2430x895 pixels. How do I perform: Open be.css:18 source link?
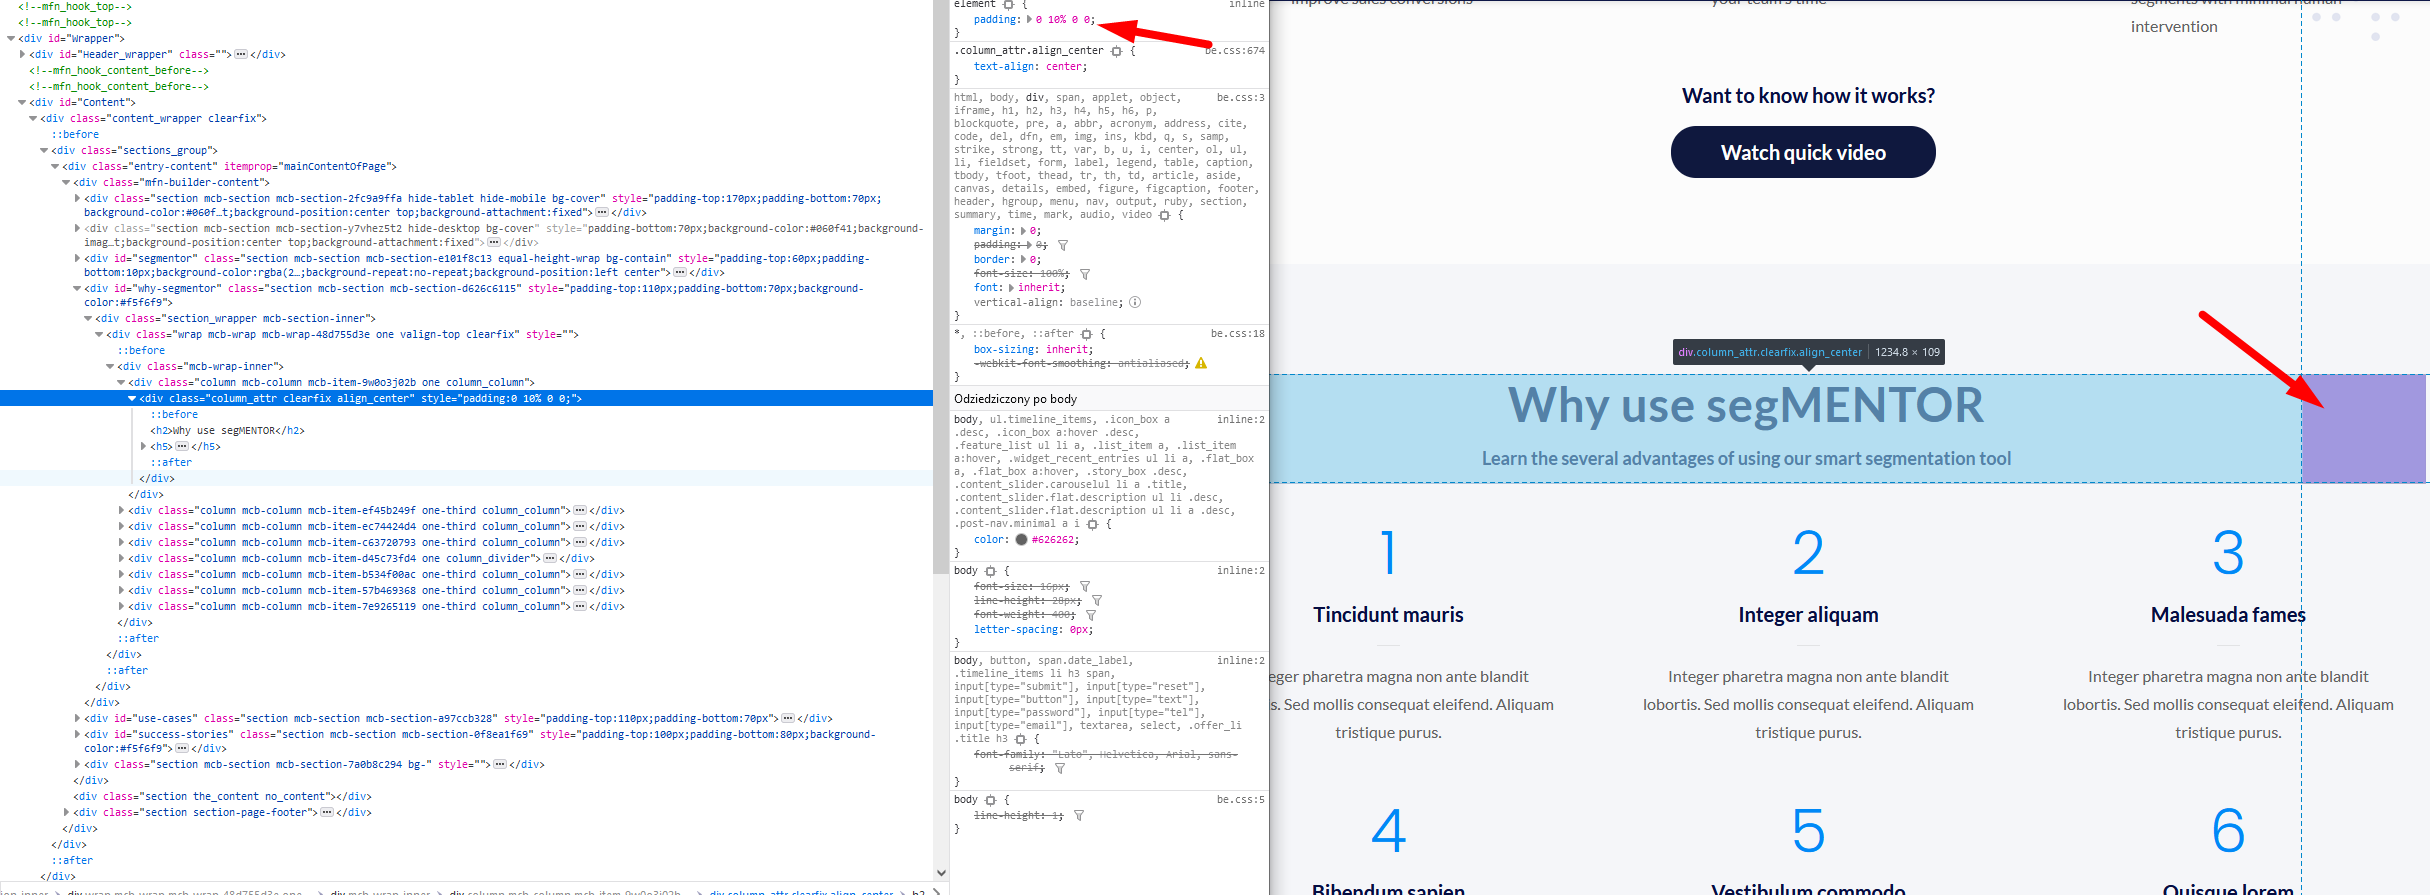click(1238, 334)
